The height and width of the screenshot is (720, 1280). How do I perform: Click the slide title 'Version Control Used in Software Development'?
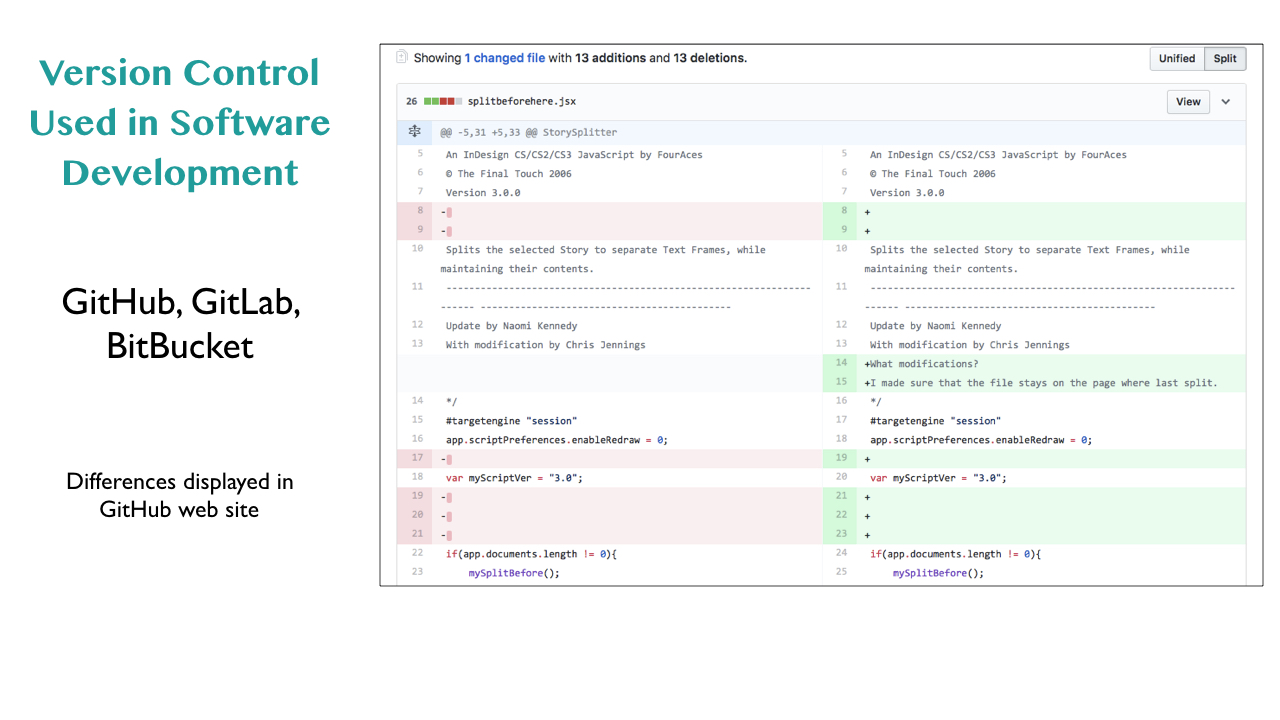pyautogui.click(x=180, y=123)
